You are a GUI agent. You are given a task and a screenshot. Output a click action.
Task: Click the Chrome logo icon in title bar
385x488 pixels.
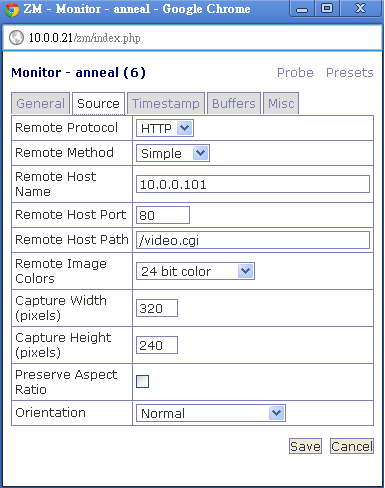(12, 9)
